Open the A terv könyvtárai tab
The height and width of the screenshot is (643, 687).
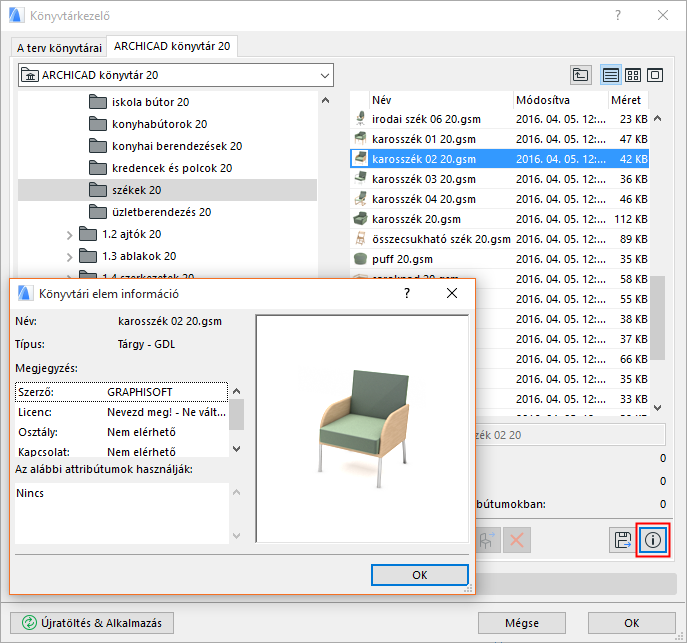point(59,48)
